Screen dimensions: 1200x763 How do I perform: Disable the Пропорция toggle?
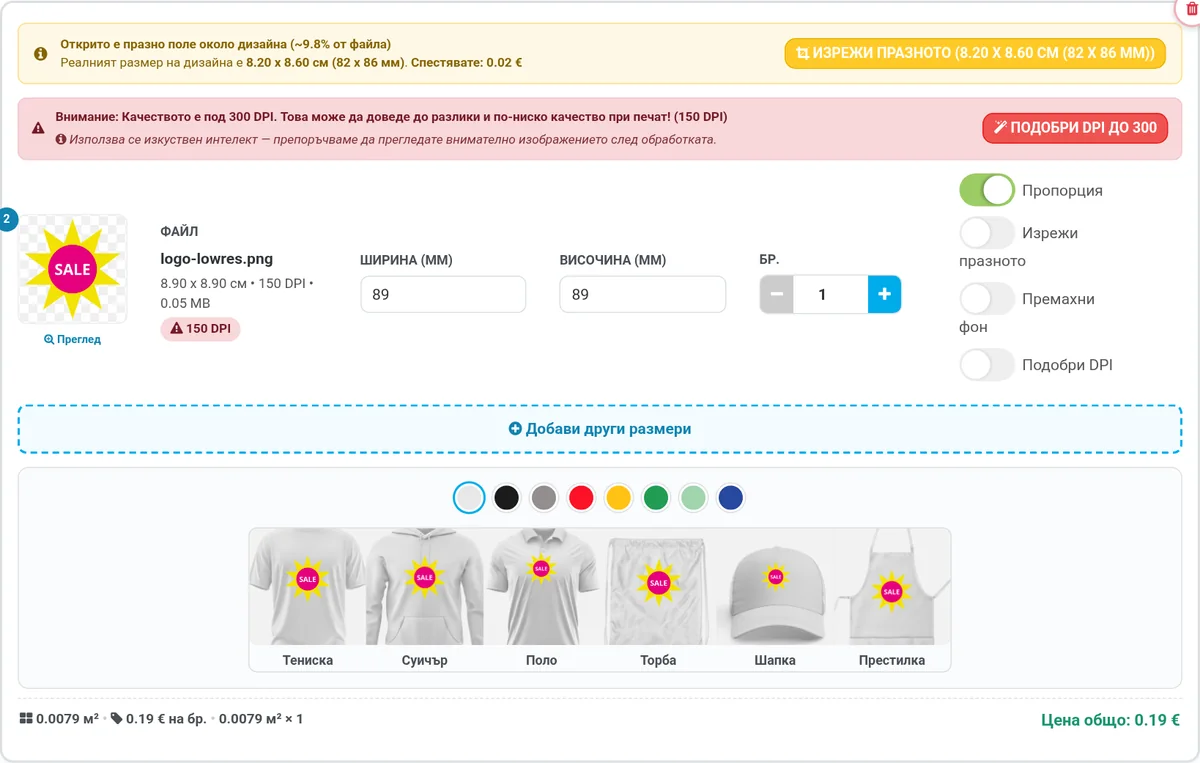pyautogui.click(x=987, y=190)
